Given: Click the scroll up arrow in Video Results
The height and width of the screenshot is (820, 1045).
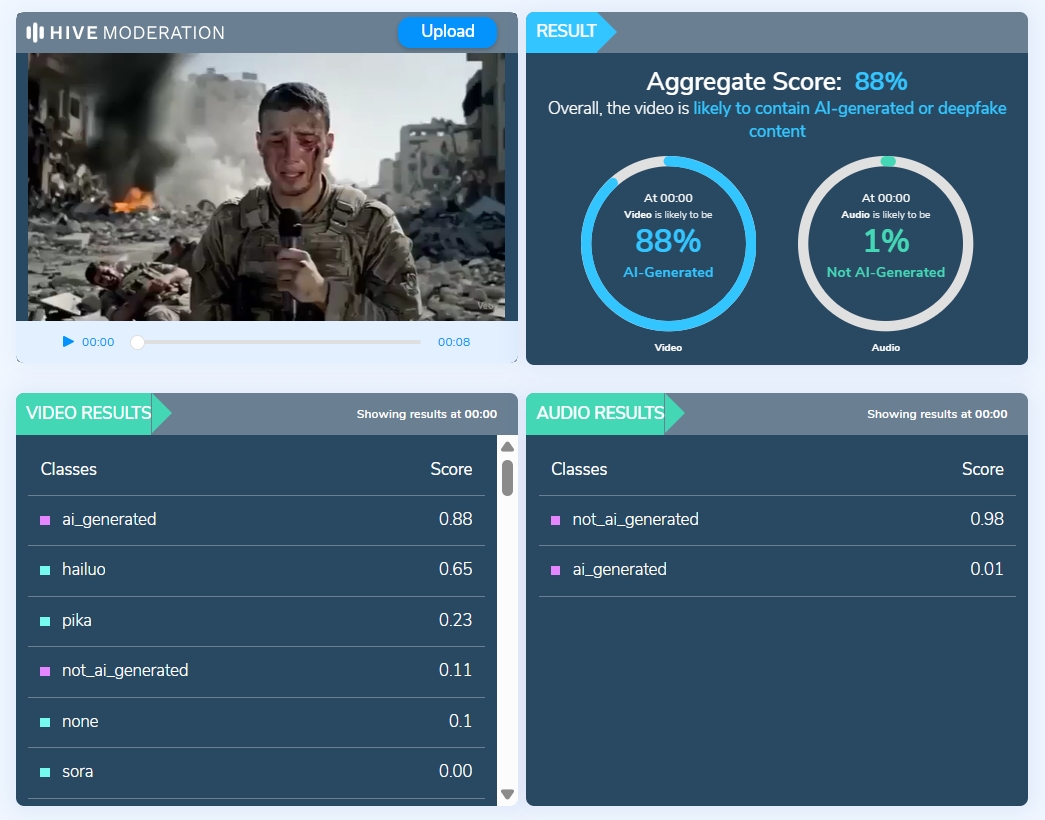Looking at the screenshot, I should pyautogui.click(x=507, y=446).
